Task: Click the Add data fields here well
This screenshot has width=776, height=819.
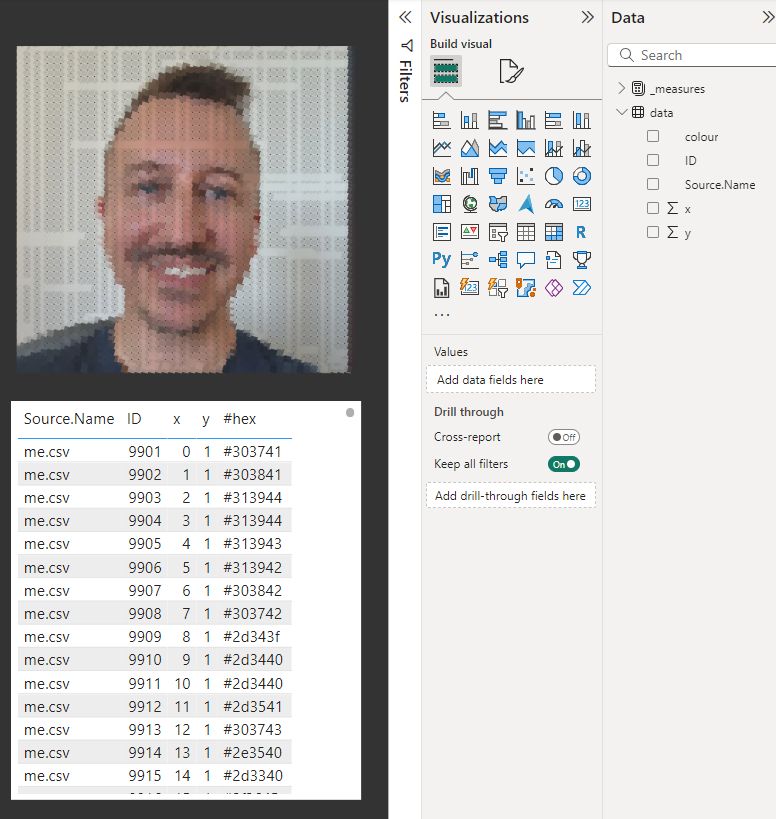Action: (x=511, y=379)
